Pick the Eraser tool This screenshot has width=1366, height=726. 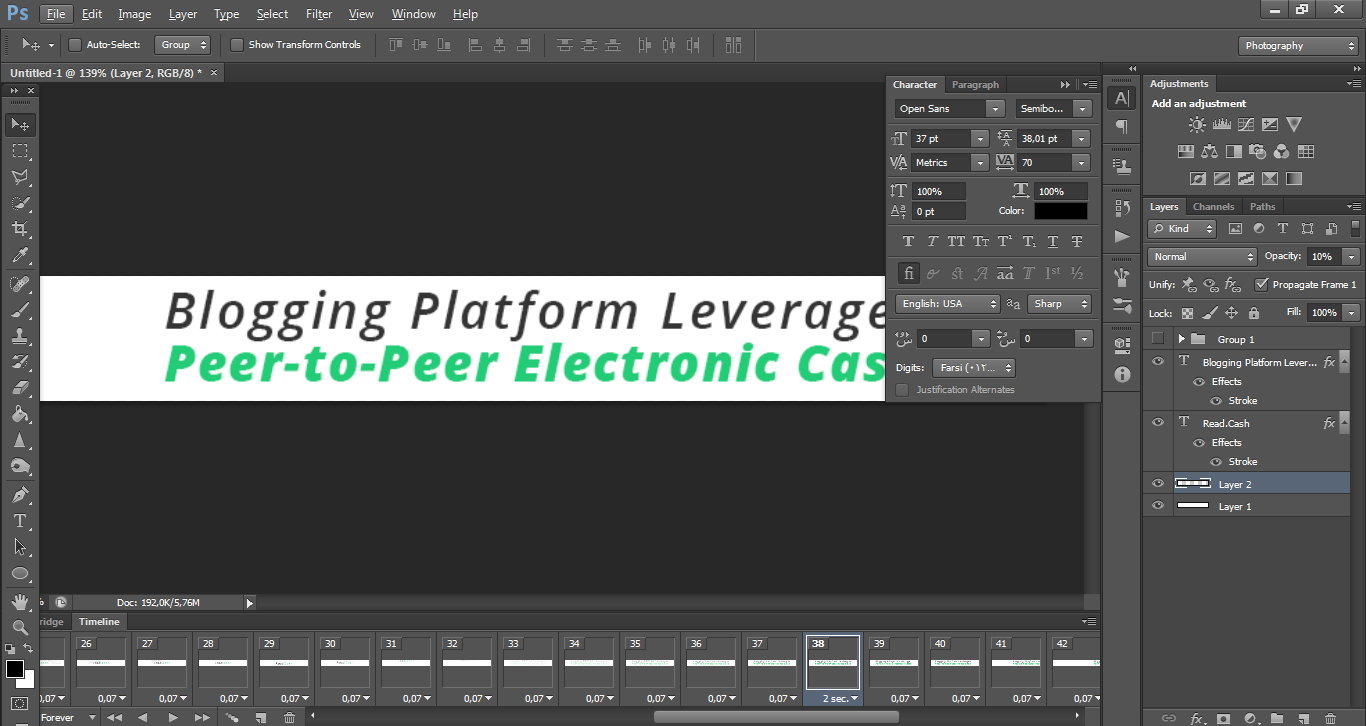20,388
